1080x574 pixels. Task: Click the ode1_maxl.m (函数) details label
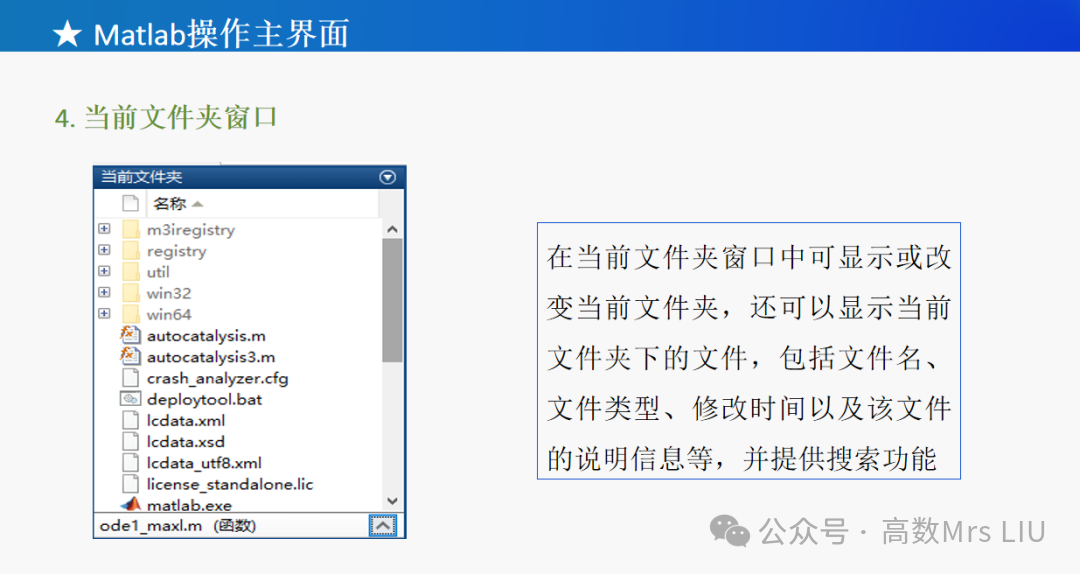tap(178, 526)
